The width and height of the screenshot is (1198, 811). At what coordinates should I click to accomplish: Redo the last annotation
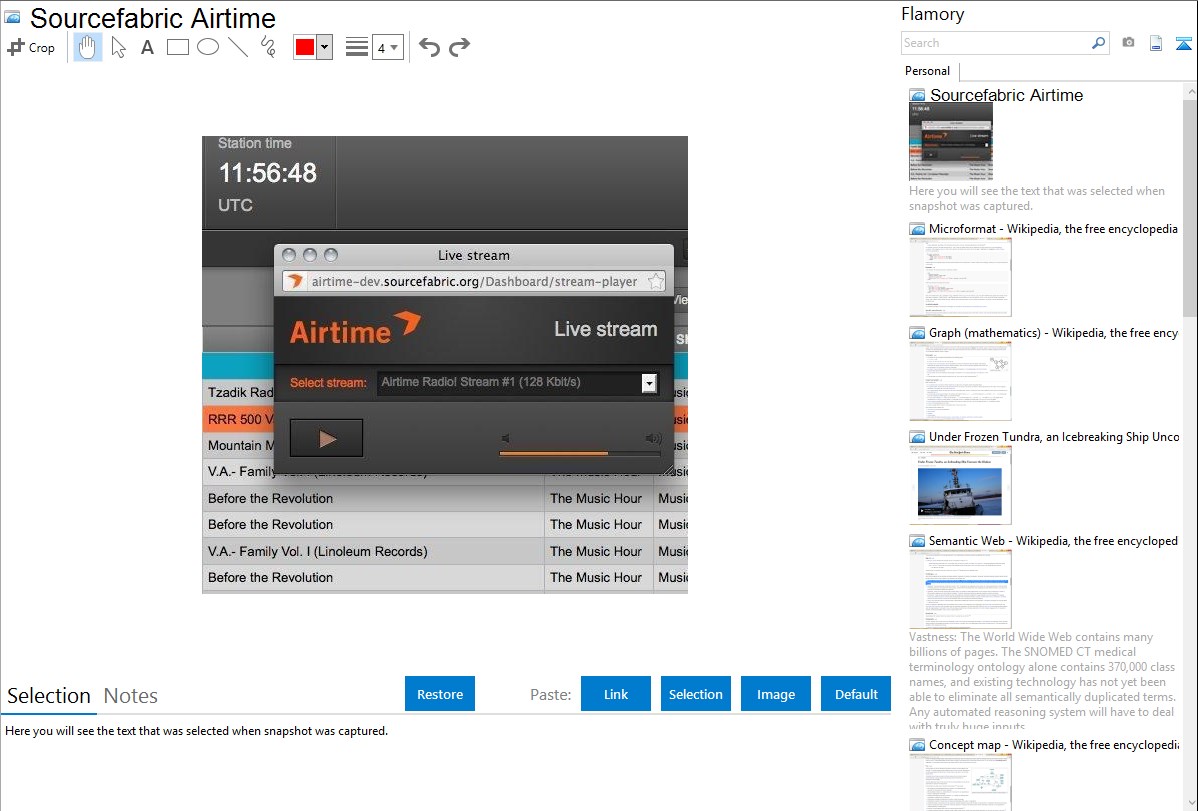(x=459, y=47)
